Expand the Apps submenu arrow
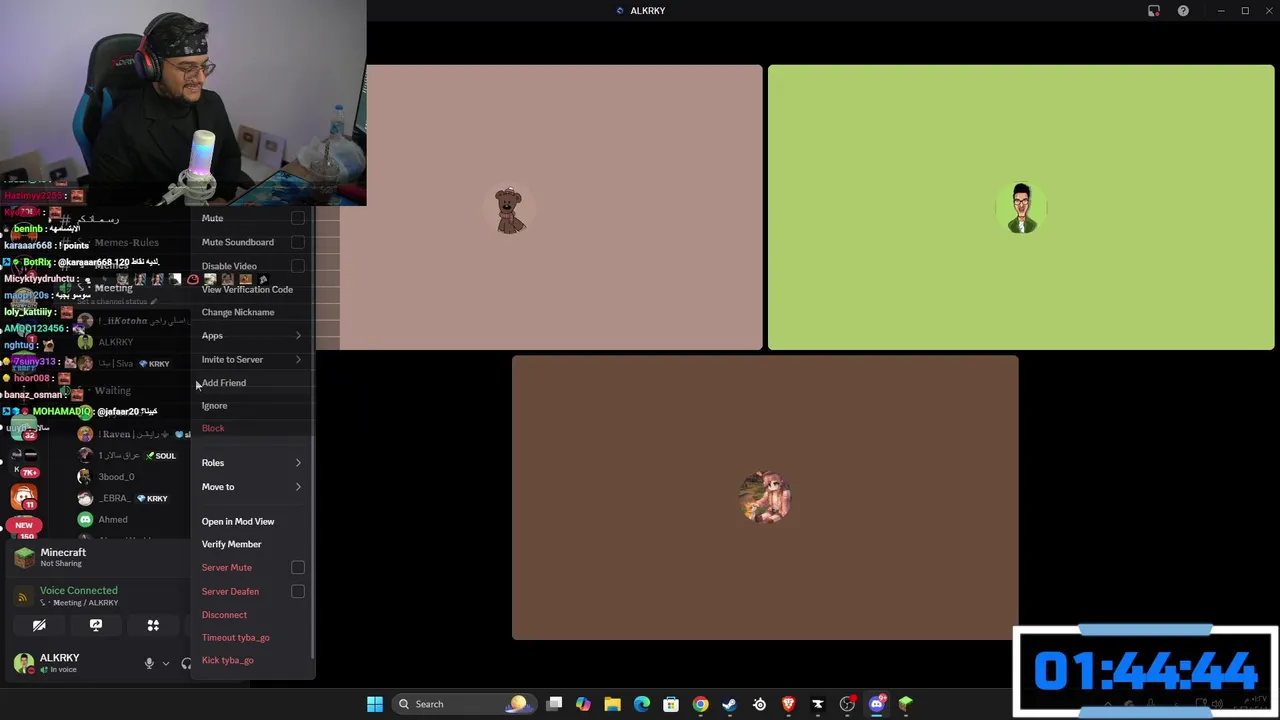Screen dimensions: 1280x720 (298, 336)
